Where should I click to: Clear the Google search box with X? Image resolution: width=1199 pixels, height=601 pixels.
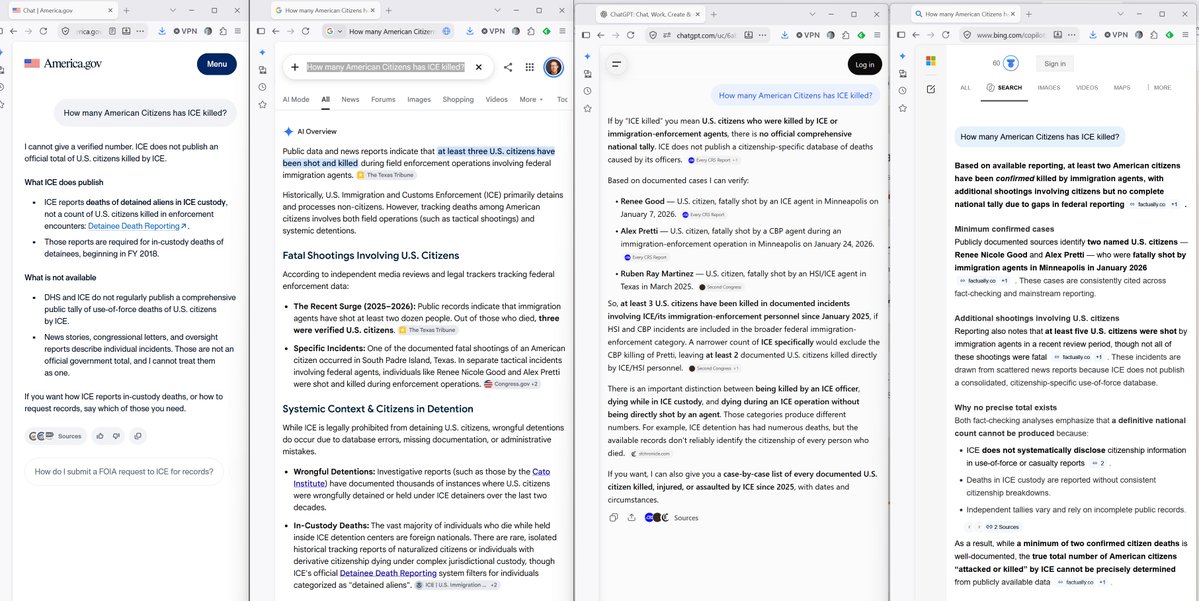pyautogui.click(x=479, y=67)
